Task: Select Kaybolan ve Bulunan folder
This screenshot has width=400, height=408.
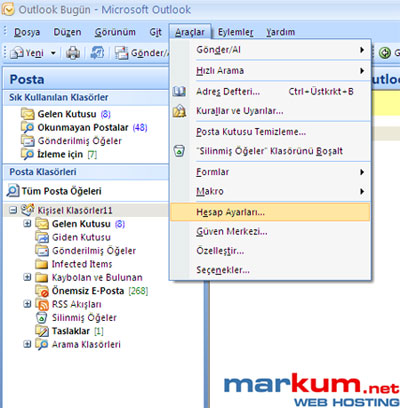Action: [x=97, y=277]
